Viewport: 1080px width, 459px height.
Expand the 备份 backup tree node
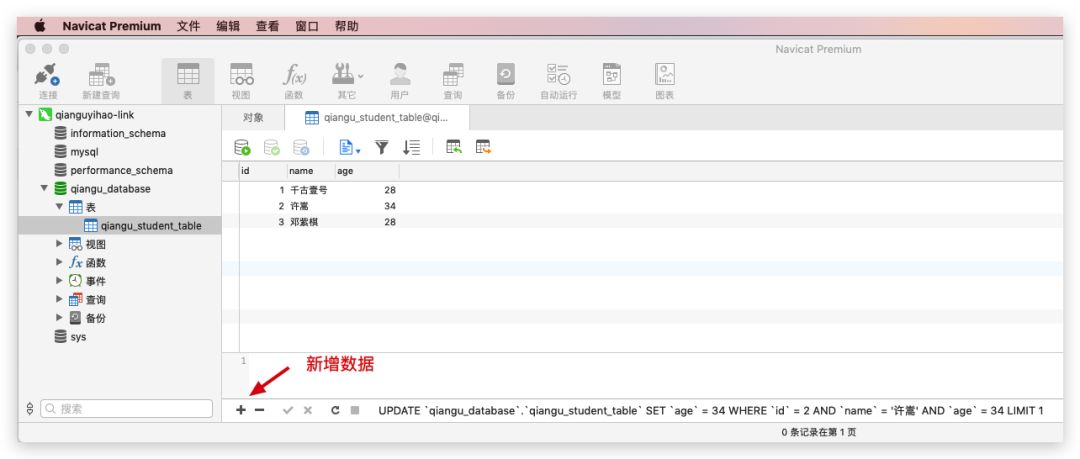pos(59,318)
